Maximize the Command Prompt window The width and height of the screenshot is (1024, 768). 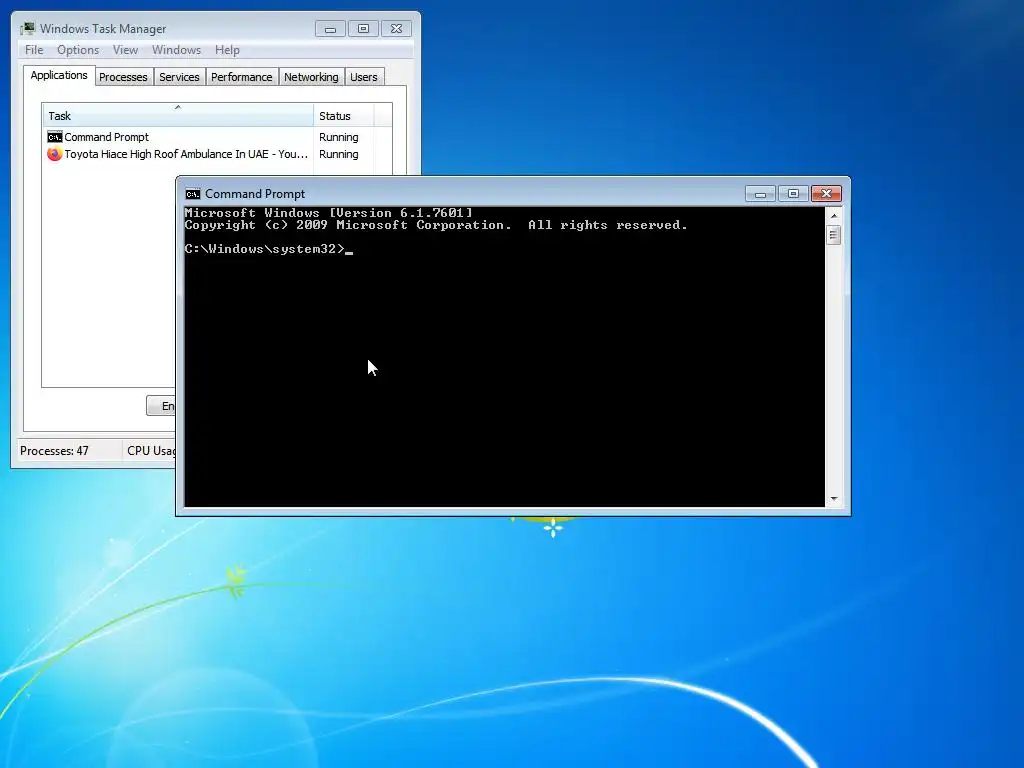(x=793, y=194)
